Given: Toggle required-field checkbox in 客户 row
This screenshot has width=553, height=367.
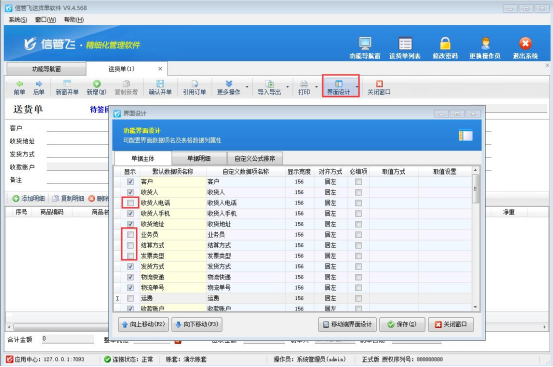Looking at the screenshot, I should [358, 182].
